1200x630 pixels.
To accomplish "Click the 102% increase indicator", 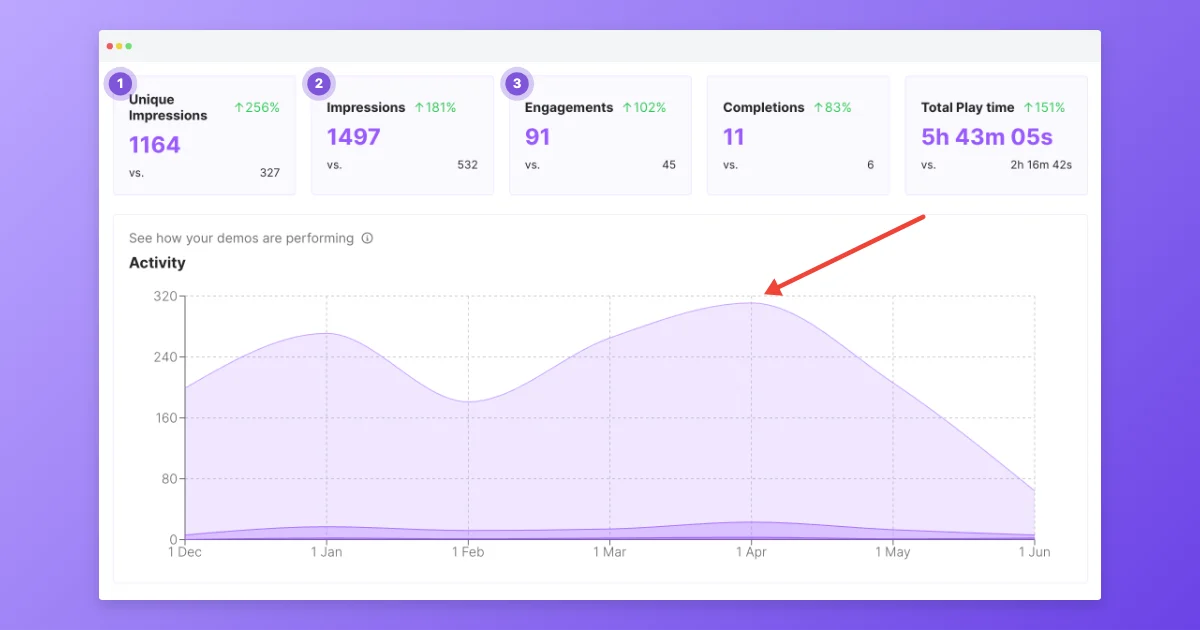I will click(x=644, y=107).
